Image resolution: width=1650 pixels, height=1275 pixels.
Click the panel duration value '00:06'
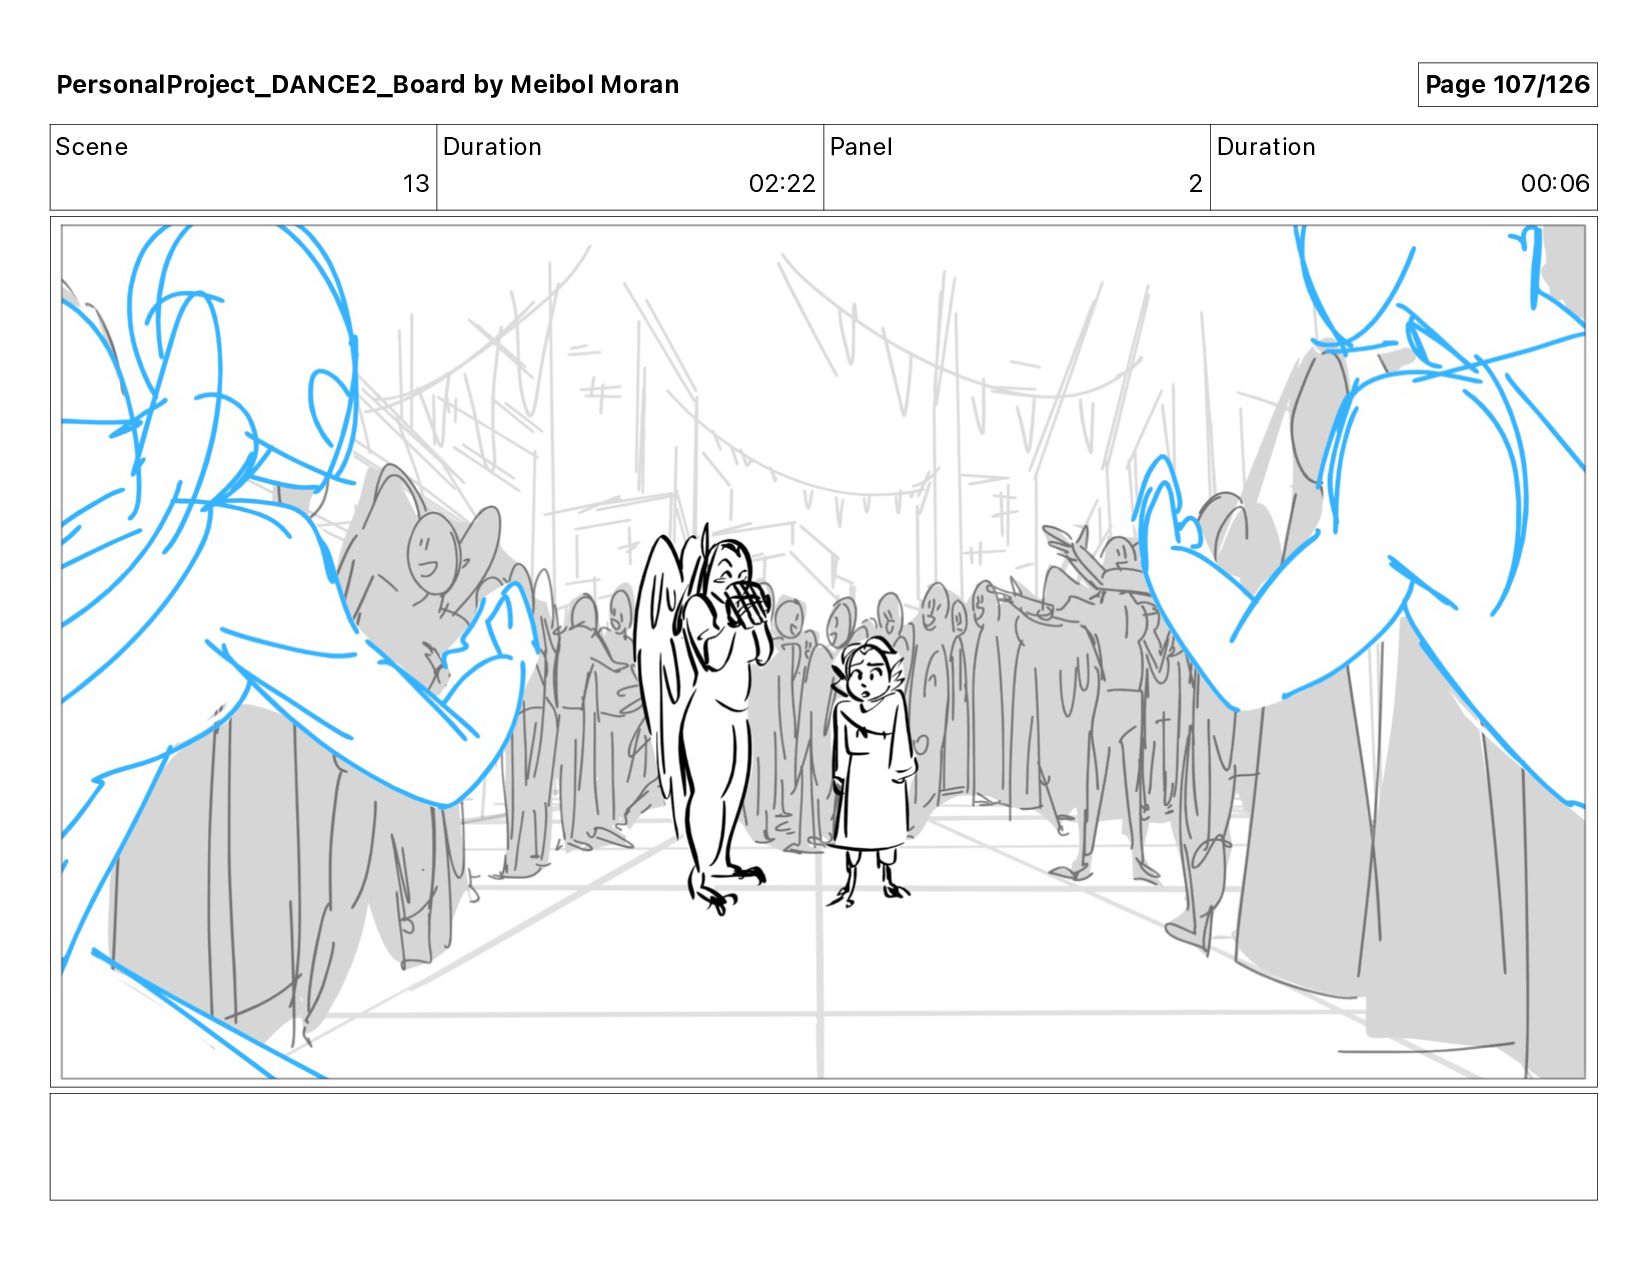[x=1555, y=184]
